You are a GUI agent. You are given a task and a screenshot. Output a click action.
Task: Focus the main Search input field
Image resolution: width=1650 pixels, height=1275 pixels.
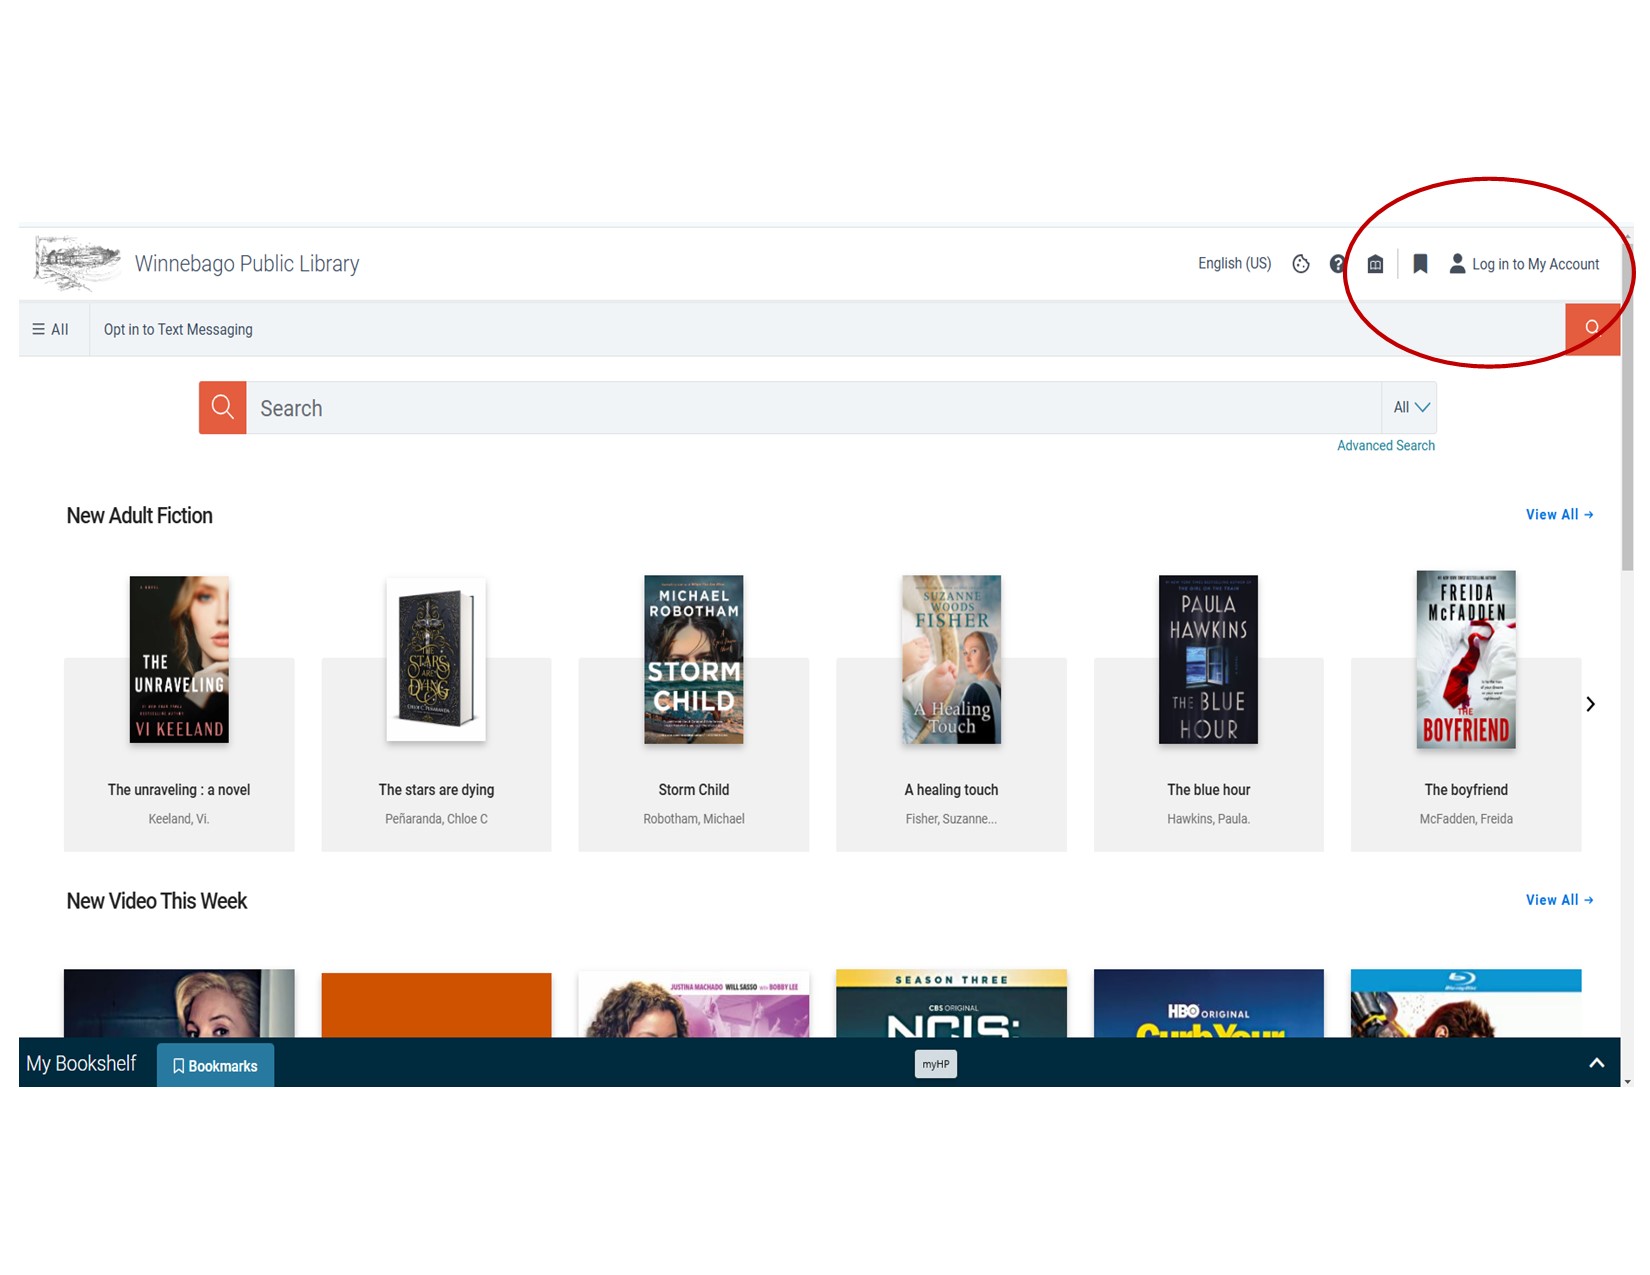(813, 408)
